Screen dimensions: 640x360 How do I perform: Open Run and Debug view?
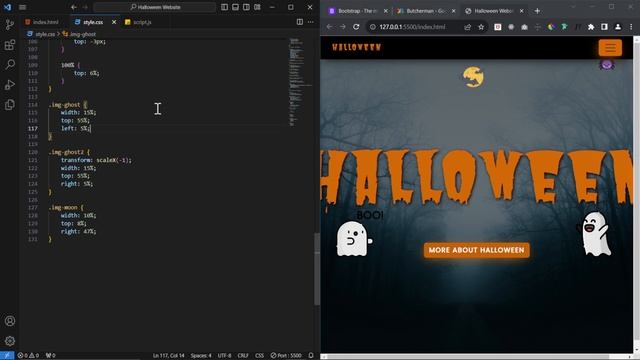pyautogui.click(x=10, y=84)
